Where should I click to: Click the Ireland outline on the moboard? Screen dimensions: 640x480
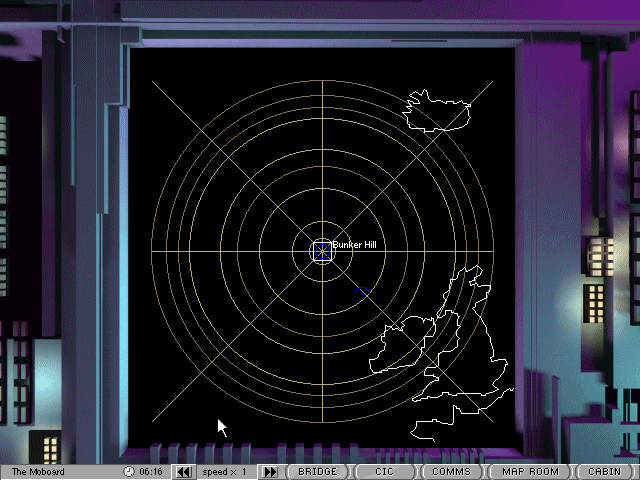402,345
